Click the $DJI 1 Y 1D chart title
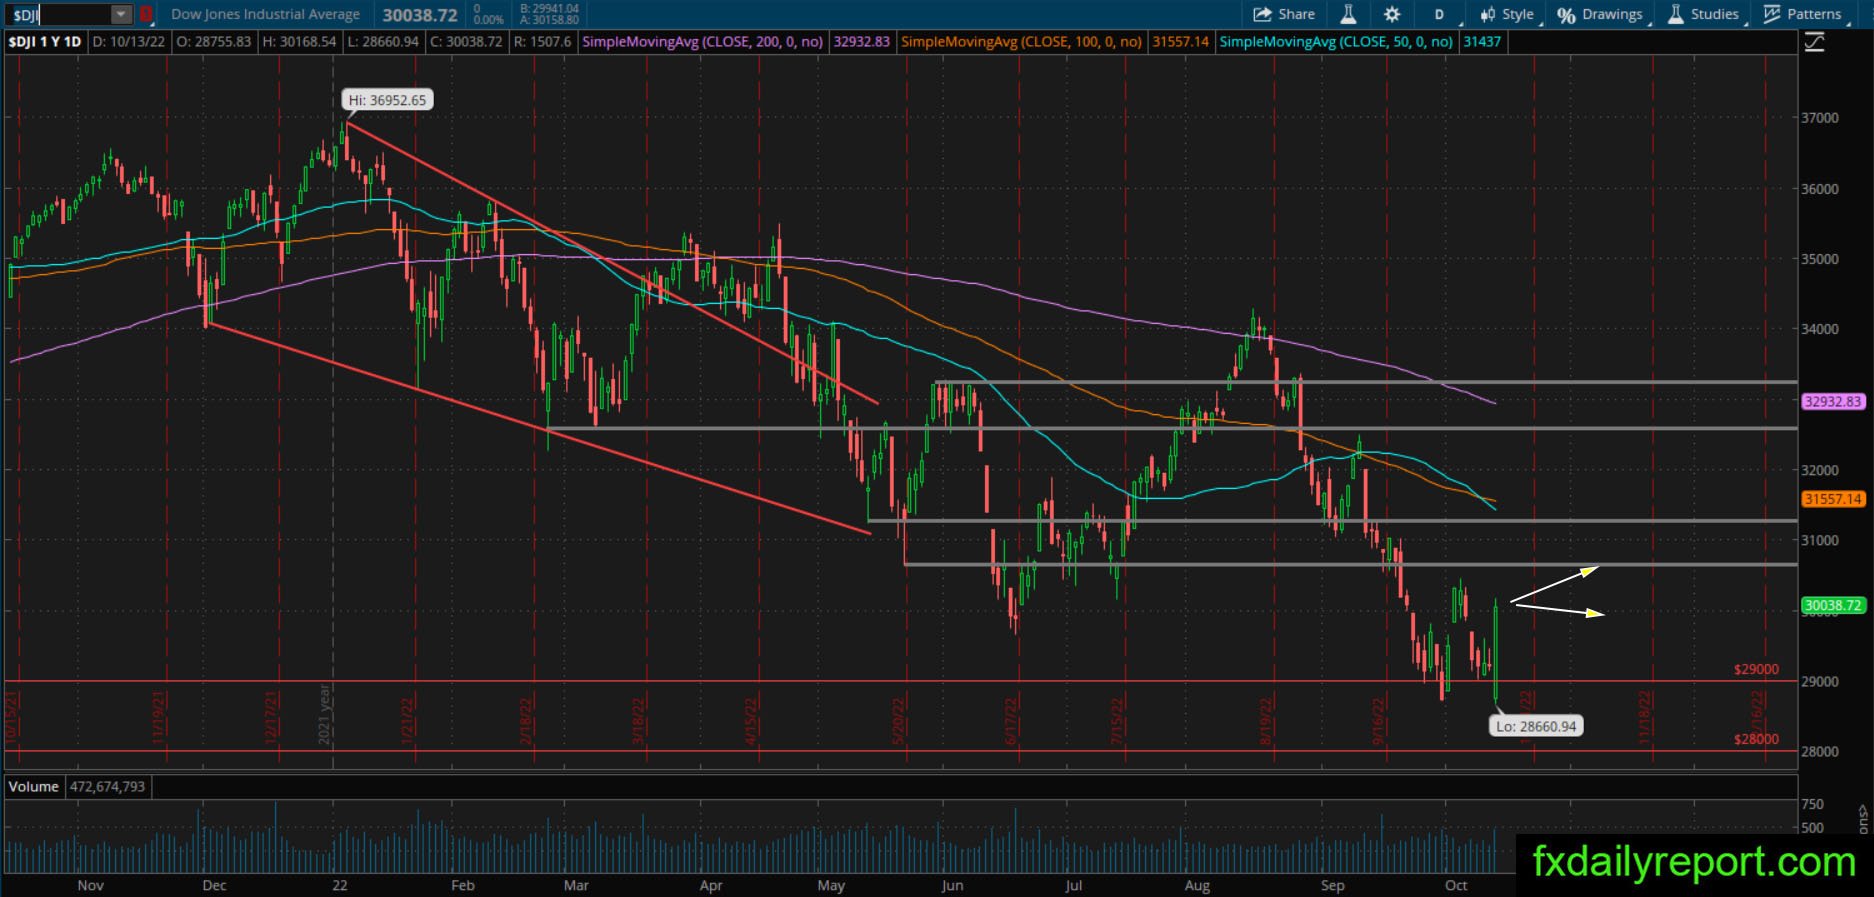Screen dimensions: 1874x897 point(45,42)
